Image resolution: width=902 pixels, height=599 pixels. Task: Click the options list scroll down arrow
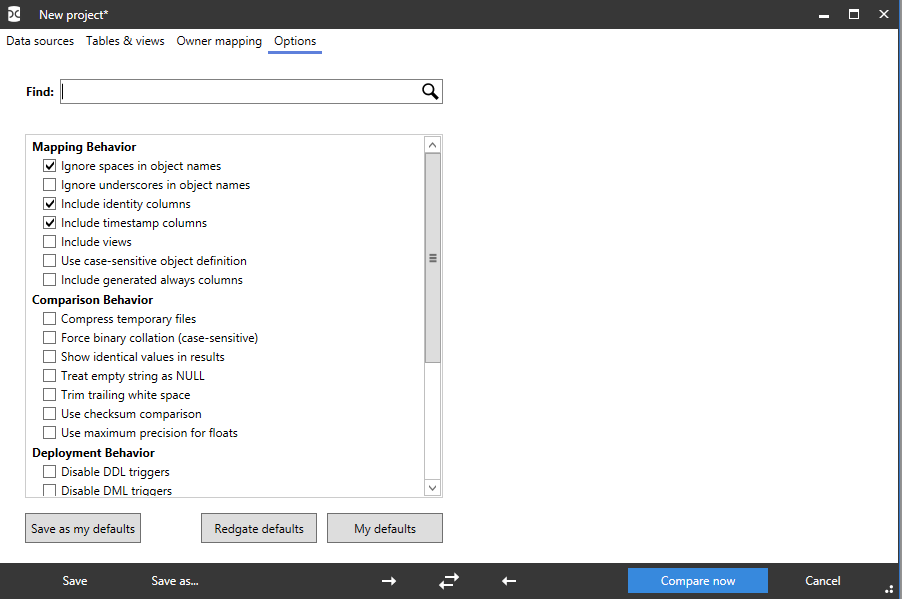pyautogui.click(x=433, y=488)
